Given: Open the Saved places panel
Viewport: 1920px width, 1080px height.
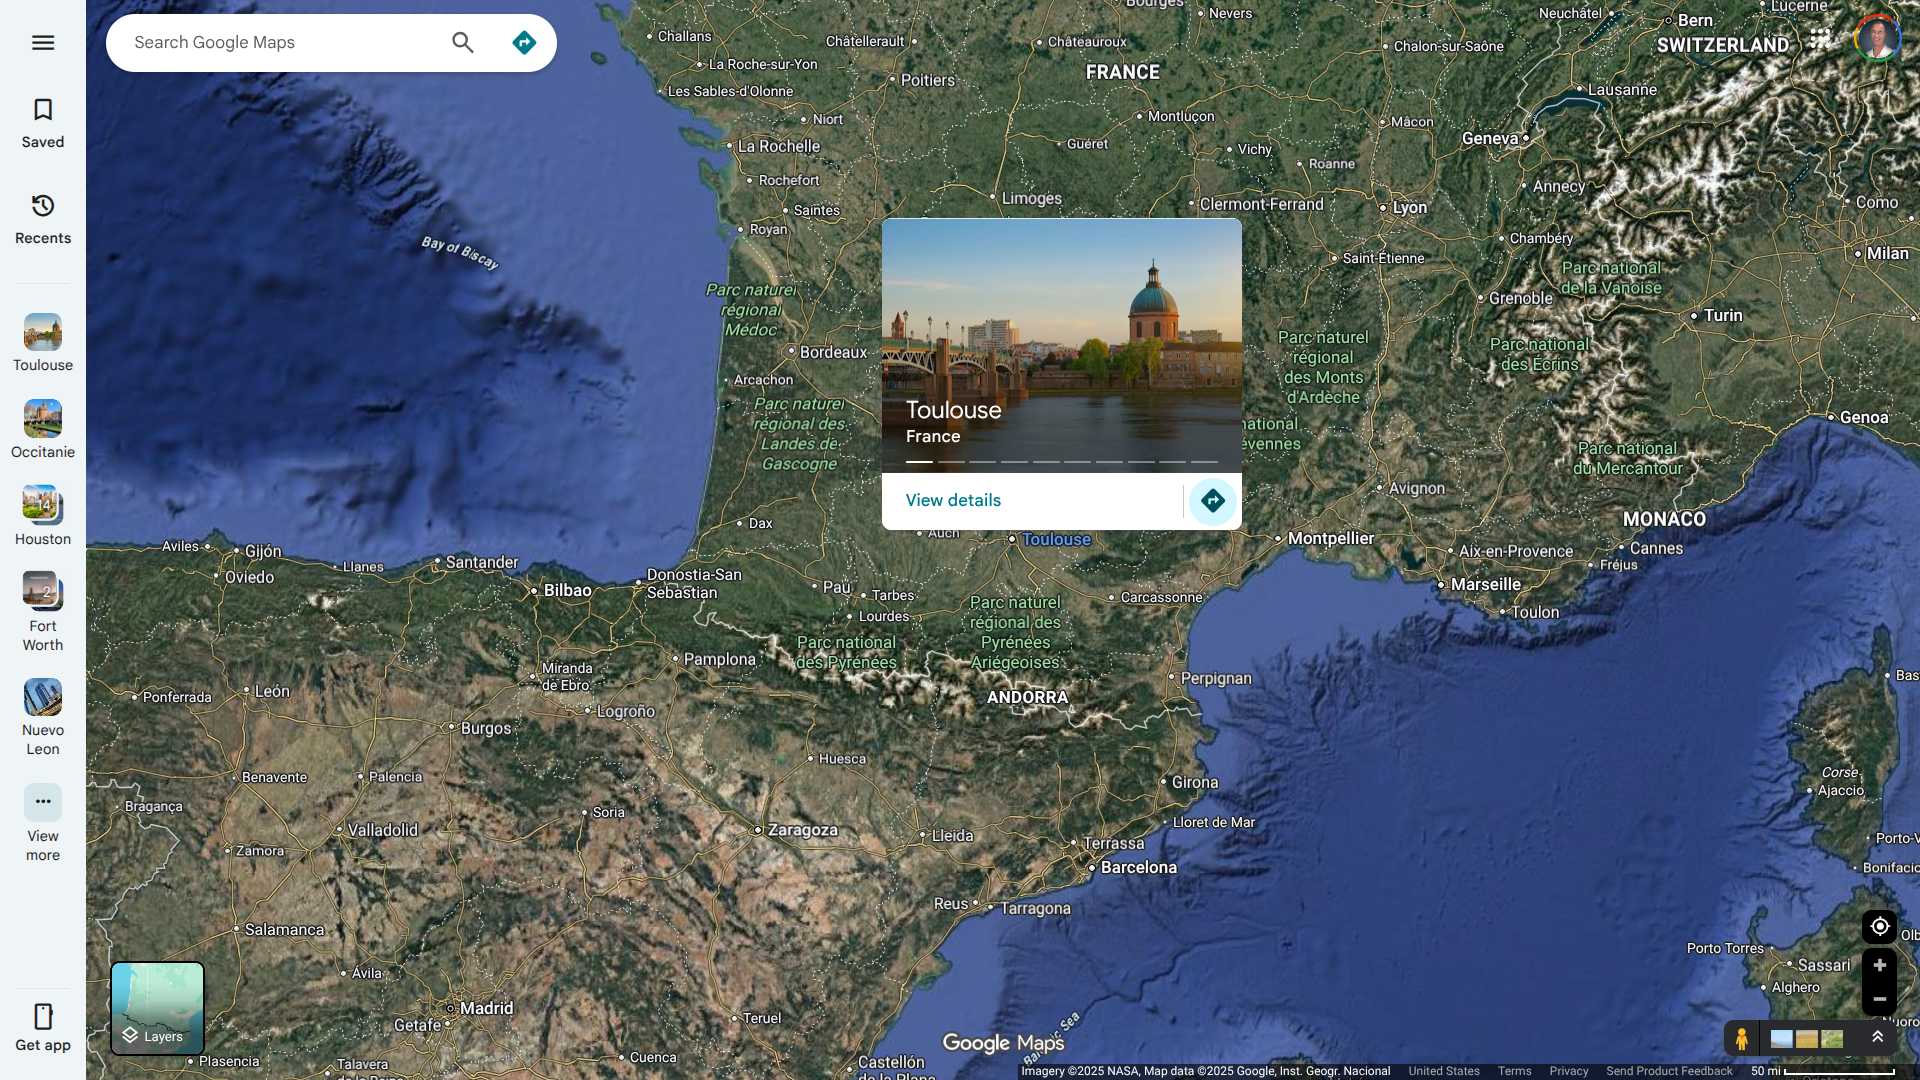Looking at the screenshot, I should pyautogui.click(x=42, y=122).
